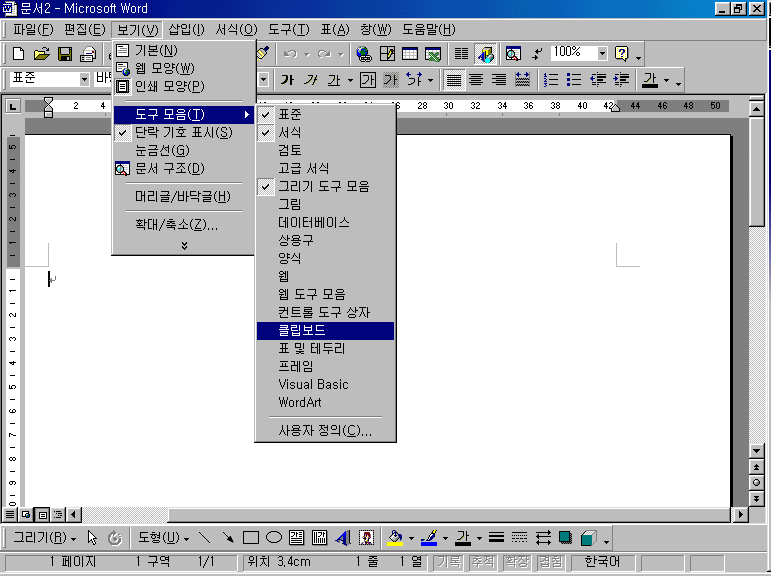Click the Insert Table icon
Screen dimensions: 771x576
coord(410,54)
